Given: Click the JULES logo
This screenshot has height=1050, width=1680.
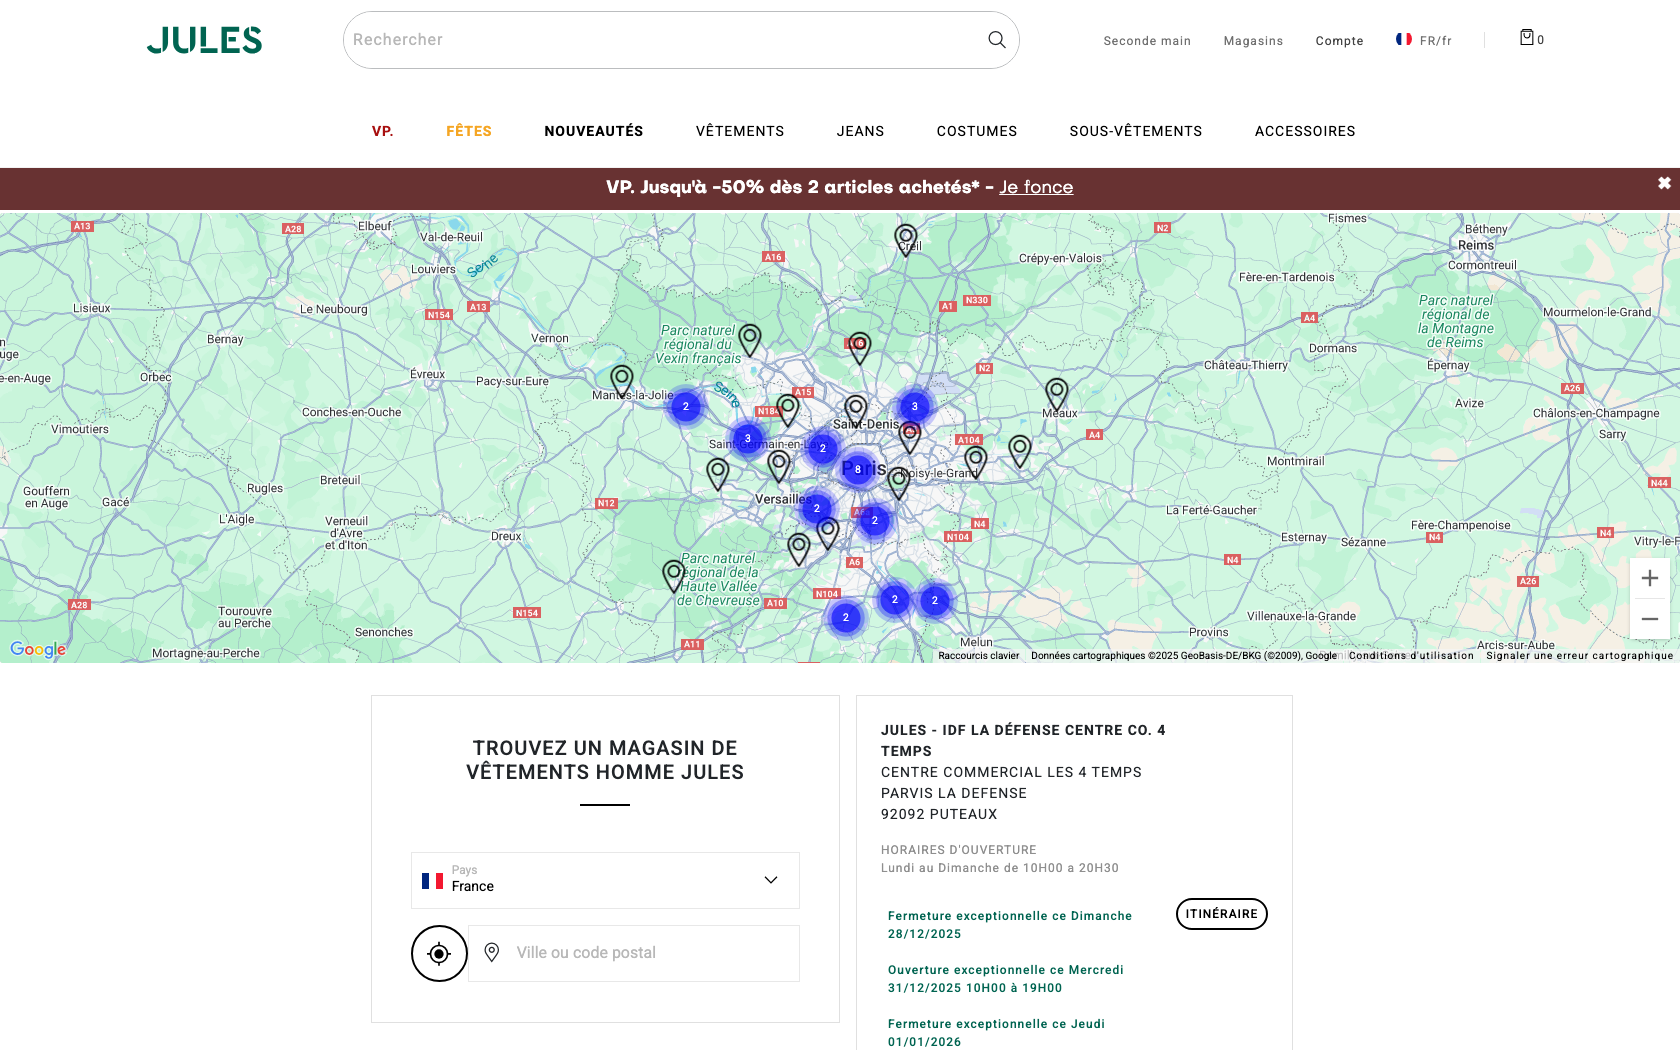Looking at the screenshot, I should point(204,40).
